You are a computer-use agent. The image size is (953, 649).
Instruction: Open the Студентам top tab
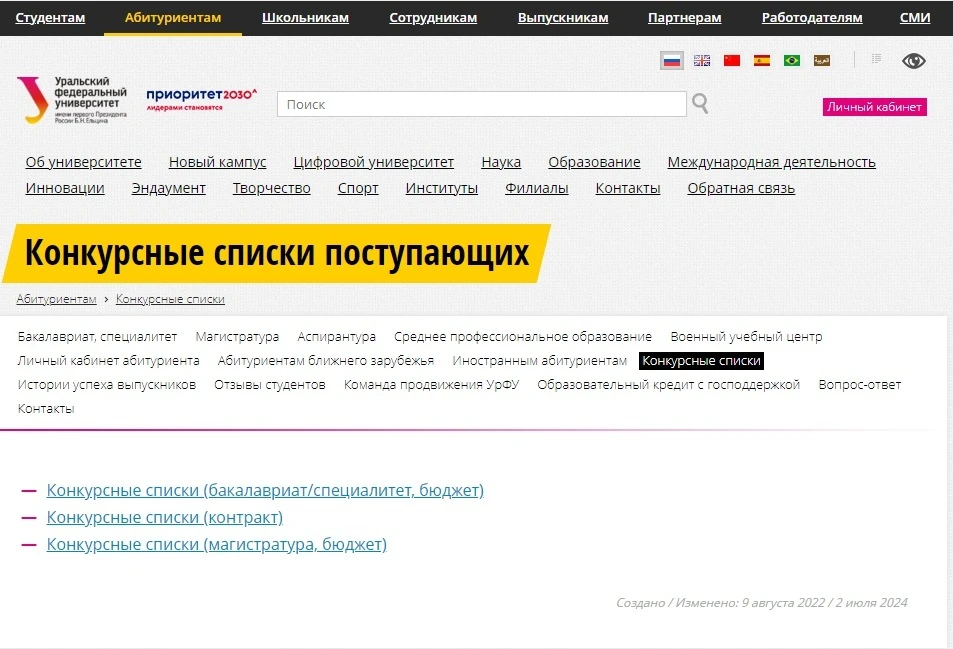pos(50,18)
